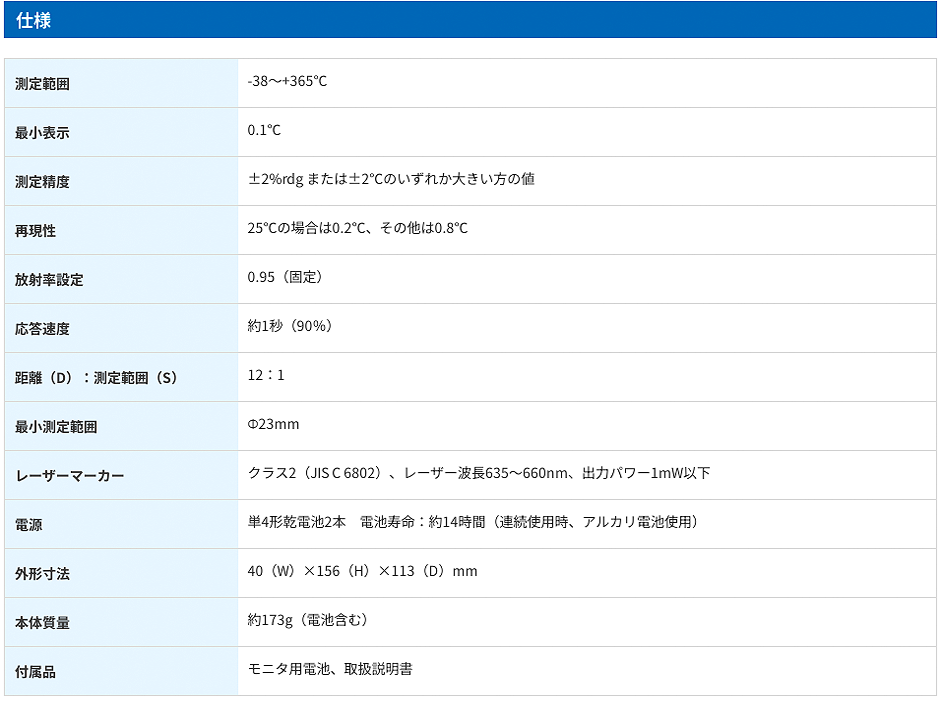Image resolution: width=940 pixels, height=708 pixels.
Task: Click the Φ23mm value text
Action: 273,424
